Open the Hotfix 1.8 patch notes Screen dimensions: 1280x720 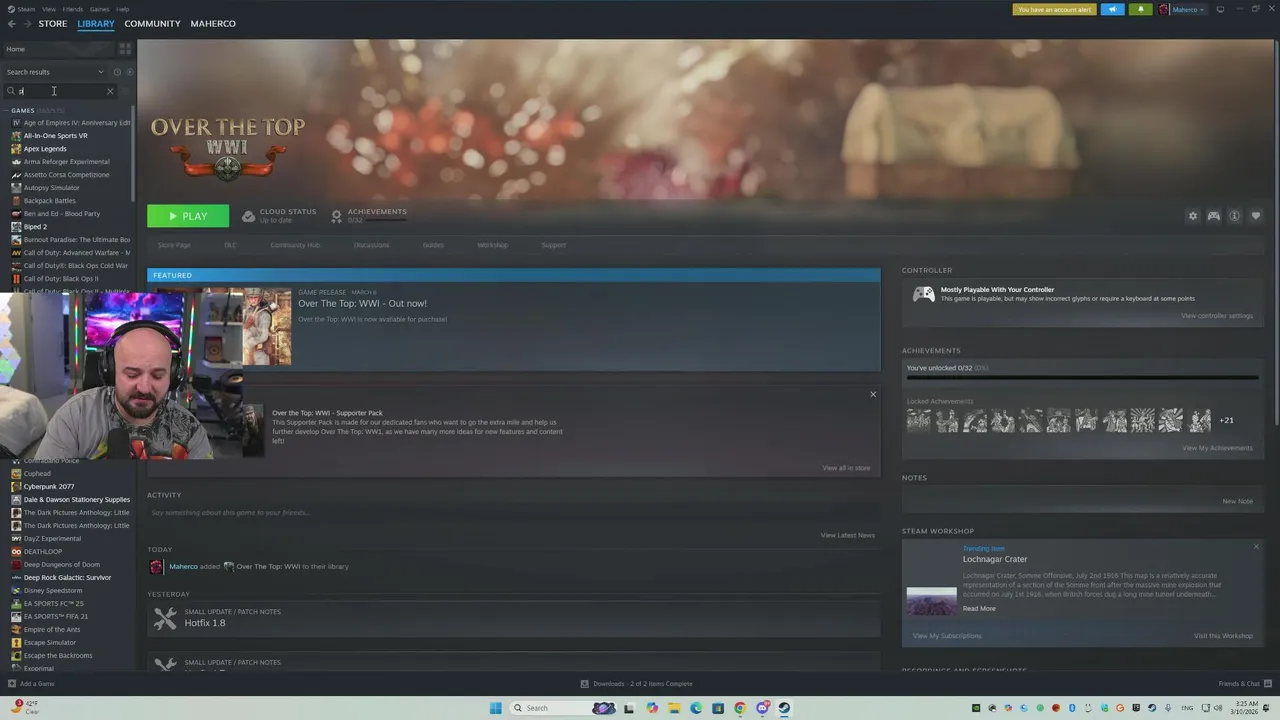tap(513, 618)
